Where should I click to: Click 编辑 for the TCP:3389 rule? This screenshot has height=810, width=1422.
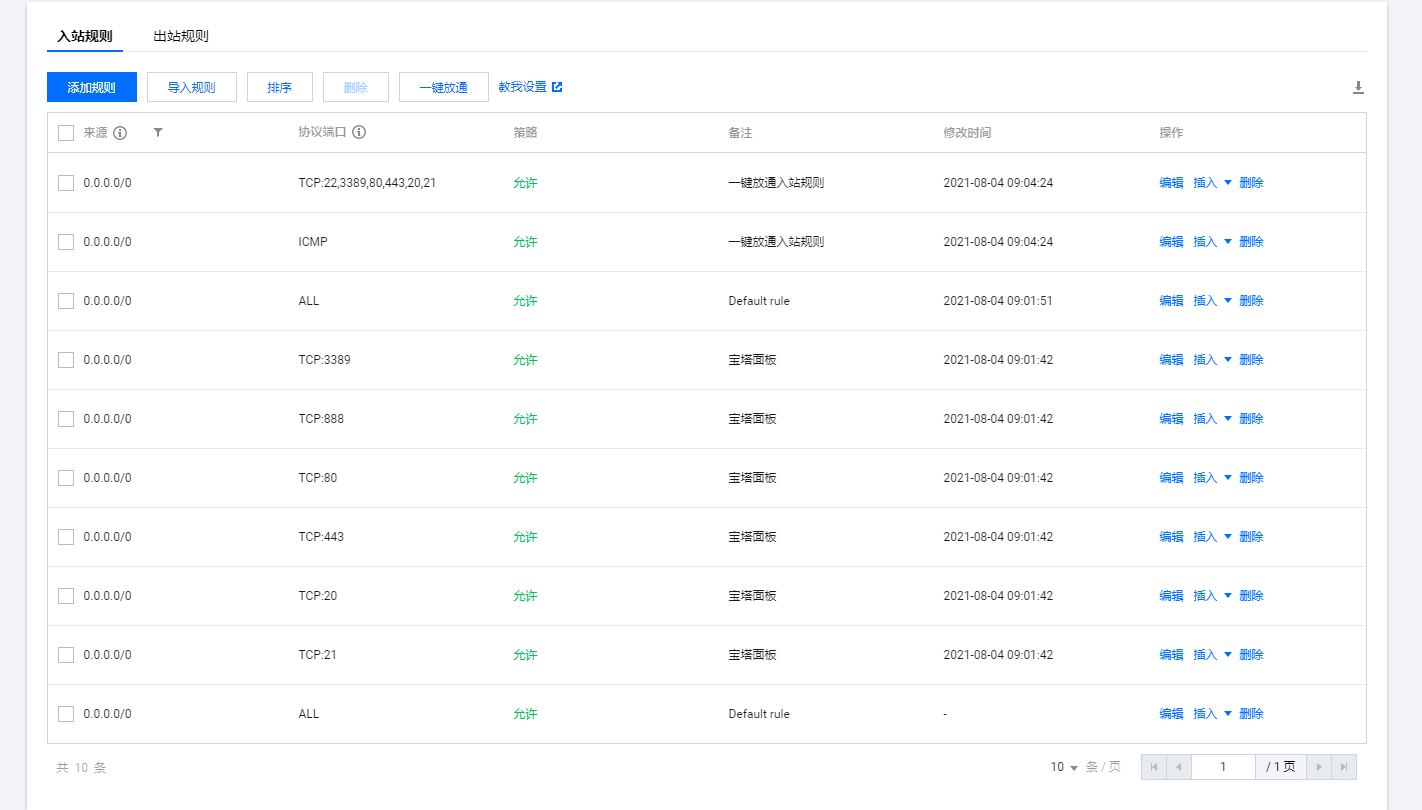(1171, 360)
